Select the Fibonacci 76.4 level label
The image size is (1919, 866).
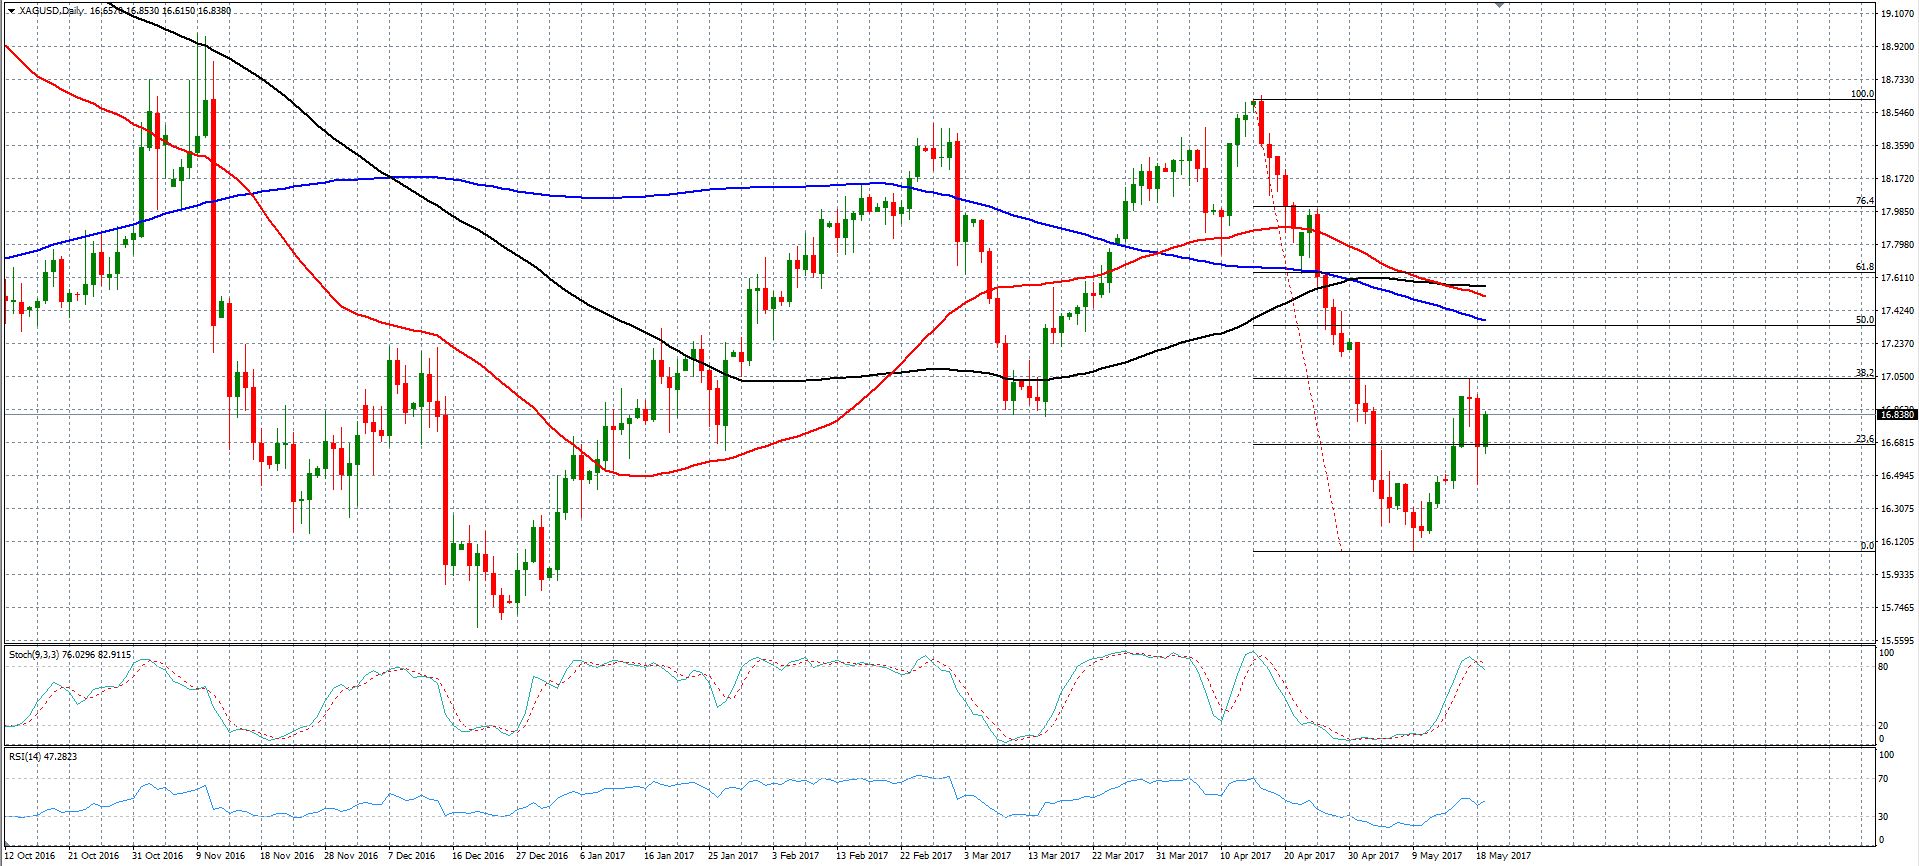click(1865, 201)
